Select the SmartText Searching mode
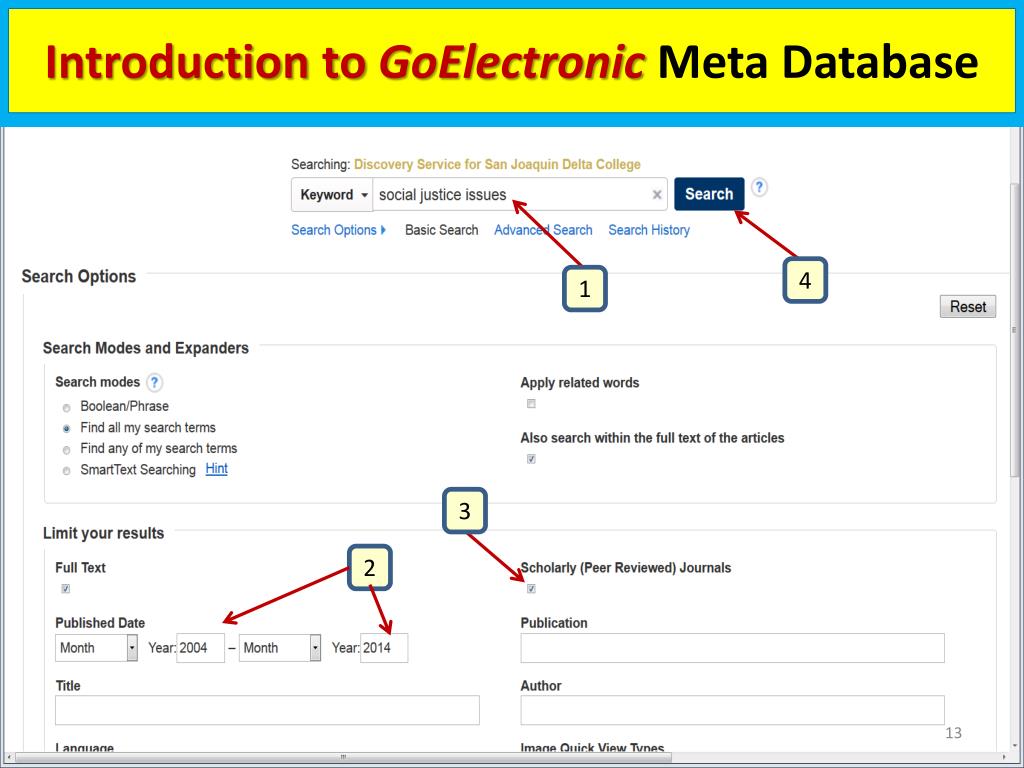Viewport: 1024px width, 768px height. click(x=66, y=471)
